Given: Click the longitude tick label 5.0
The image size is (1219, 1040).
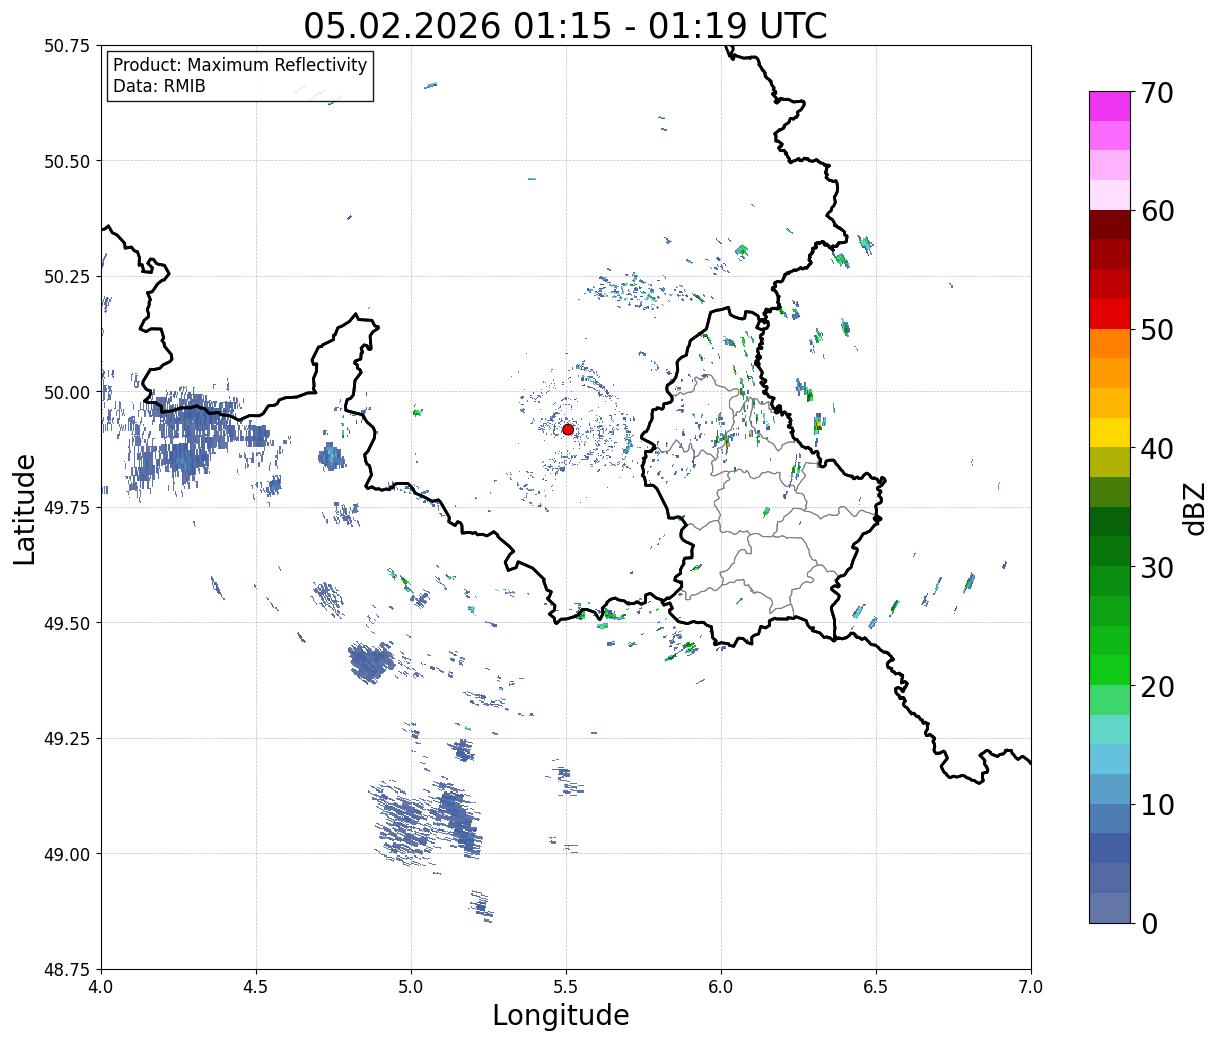Looking at the screenshot, I should tap(411, 987).
